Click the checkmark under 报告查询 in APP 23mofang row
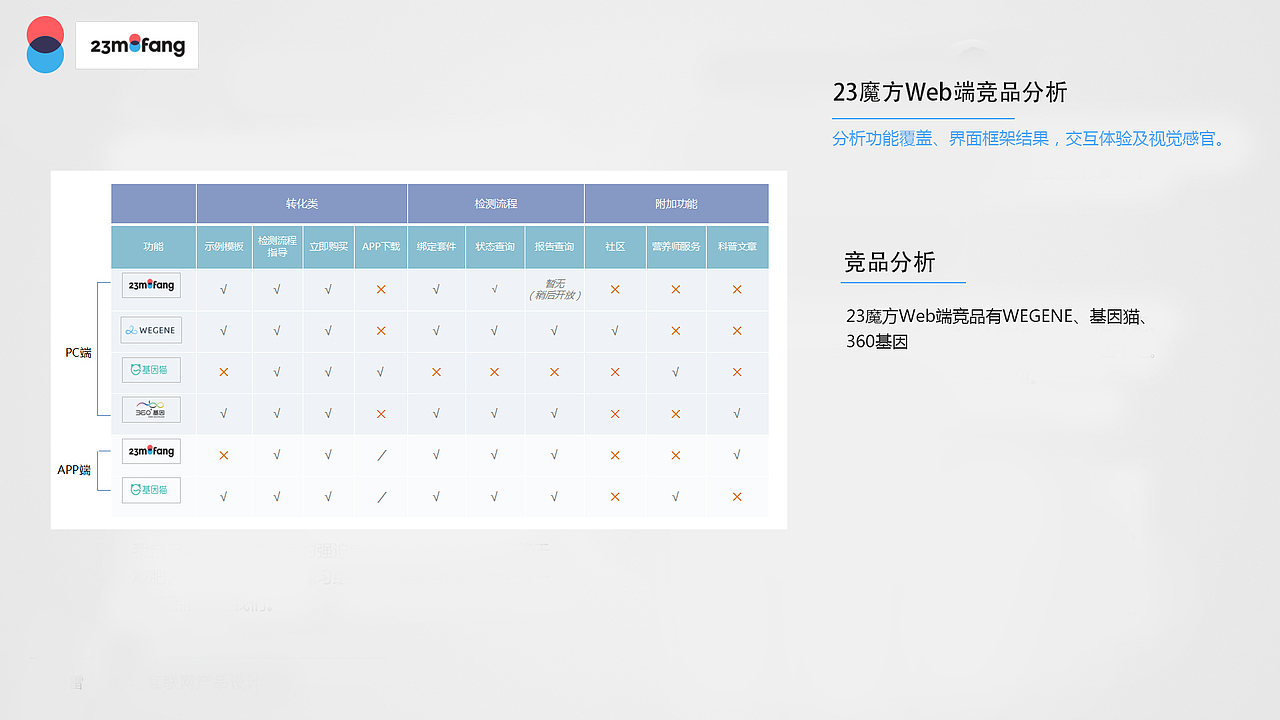Image resolution: width=1280 pixels, height=720 pixels. pos(554,455)
